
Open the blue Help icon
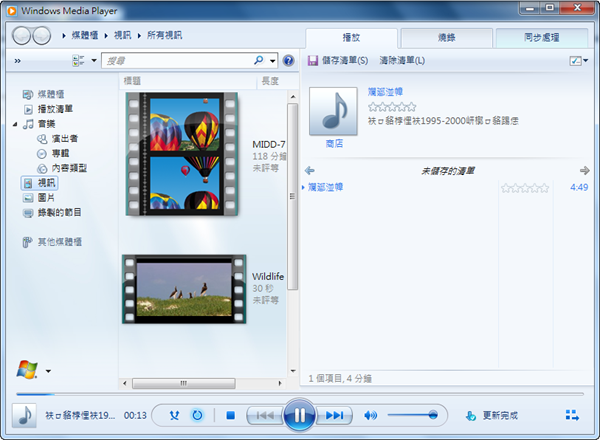[x=288, y=60]
